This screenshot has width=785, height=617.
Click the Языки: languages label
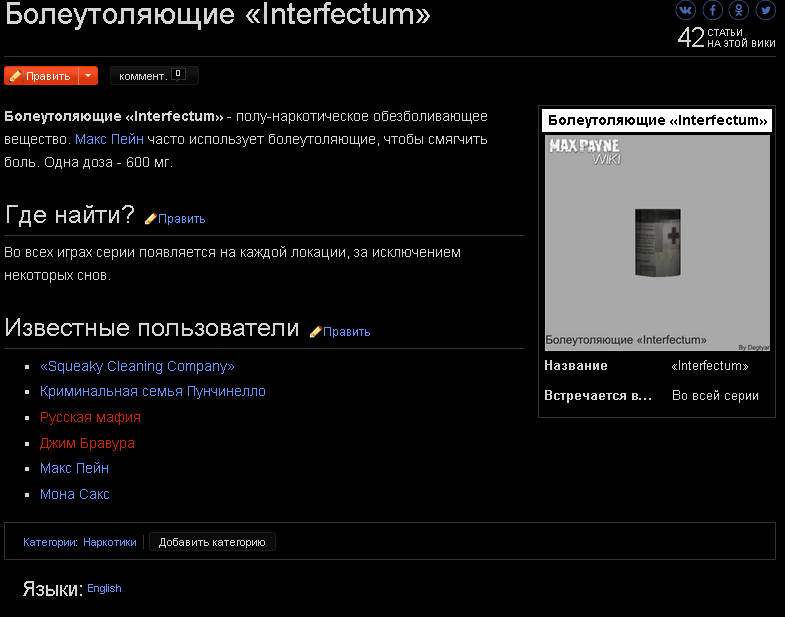53,589
